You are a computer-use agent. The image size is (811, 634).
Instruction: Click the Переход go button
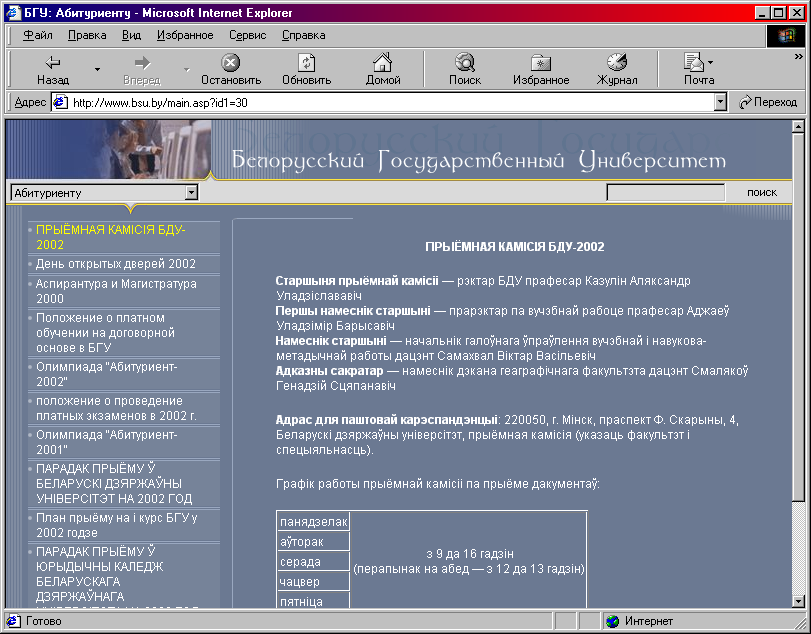(x=768, y=102)
